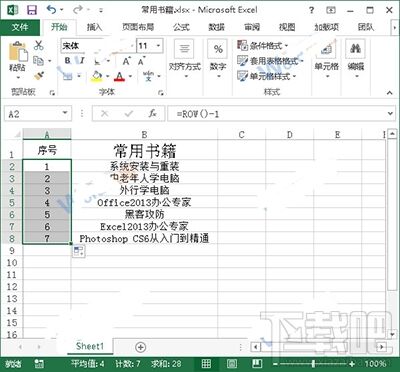Apply the yellow fill color bucket
The image size is (400, 372).
click(97, 76)
